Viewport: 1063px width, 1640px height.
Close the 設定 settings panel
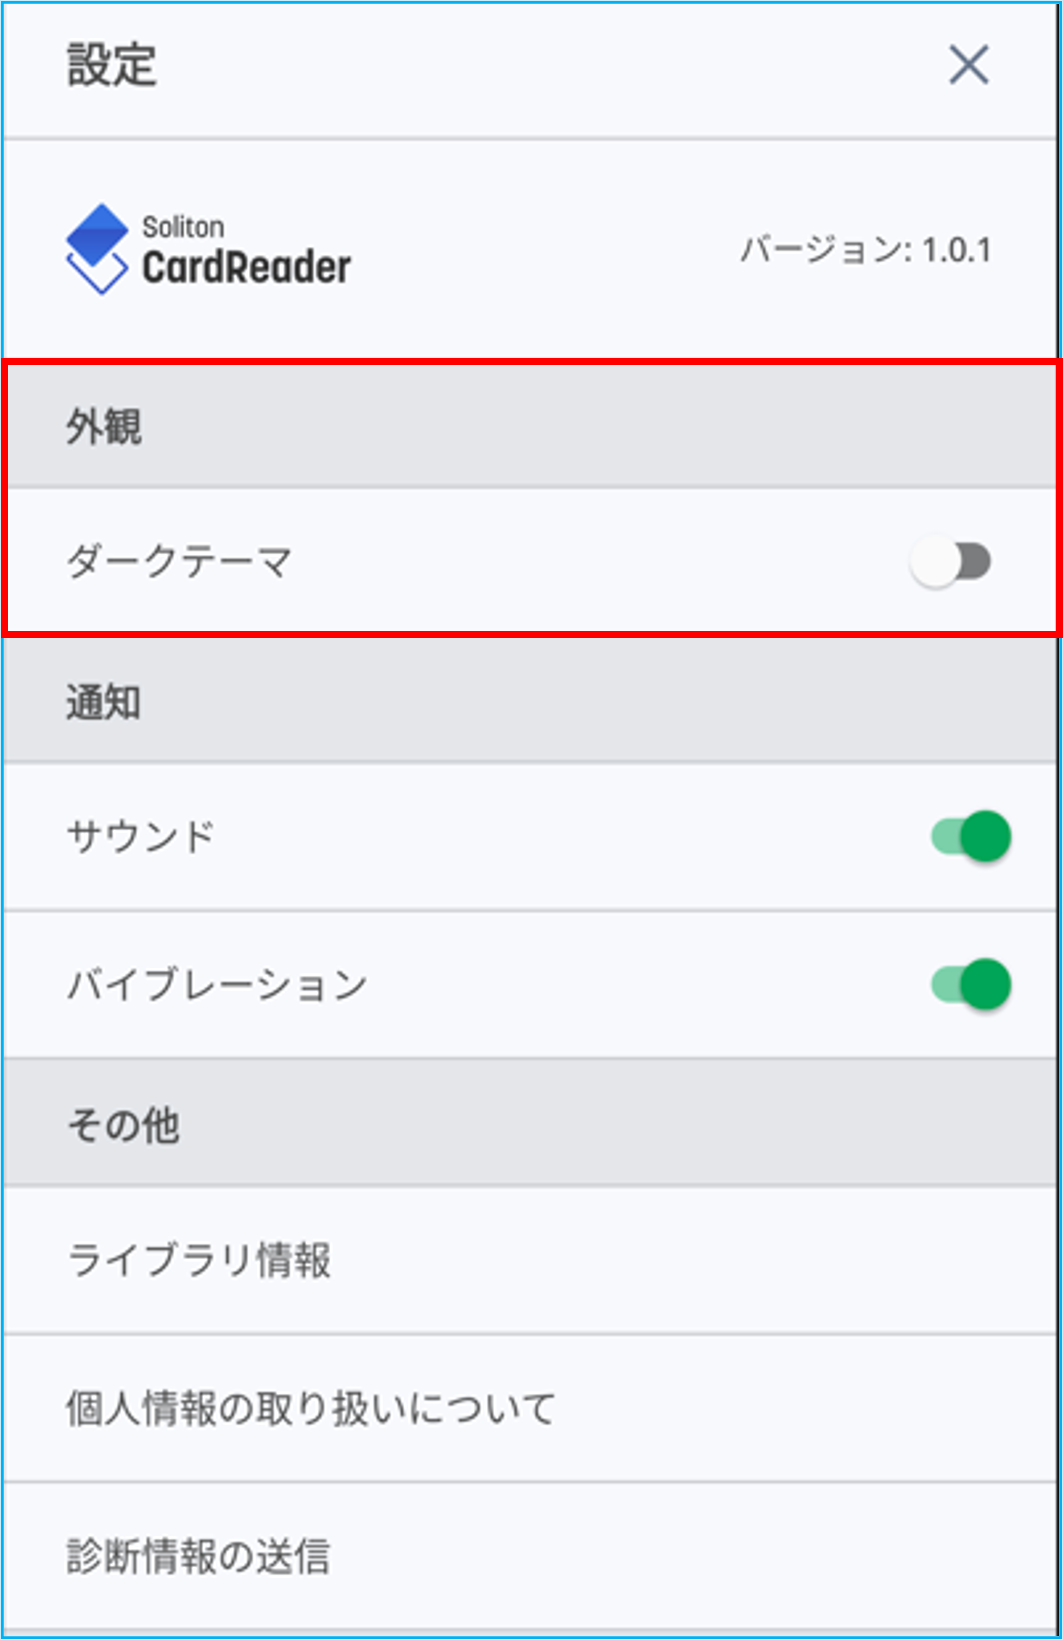click(x=968, y=65)
